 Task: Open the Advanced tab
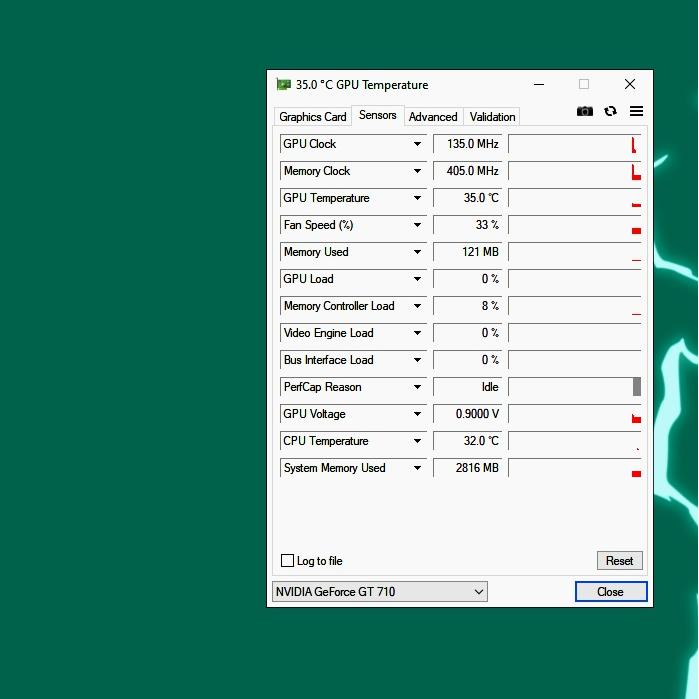click(433, 117)
